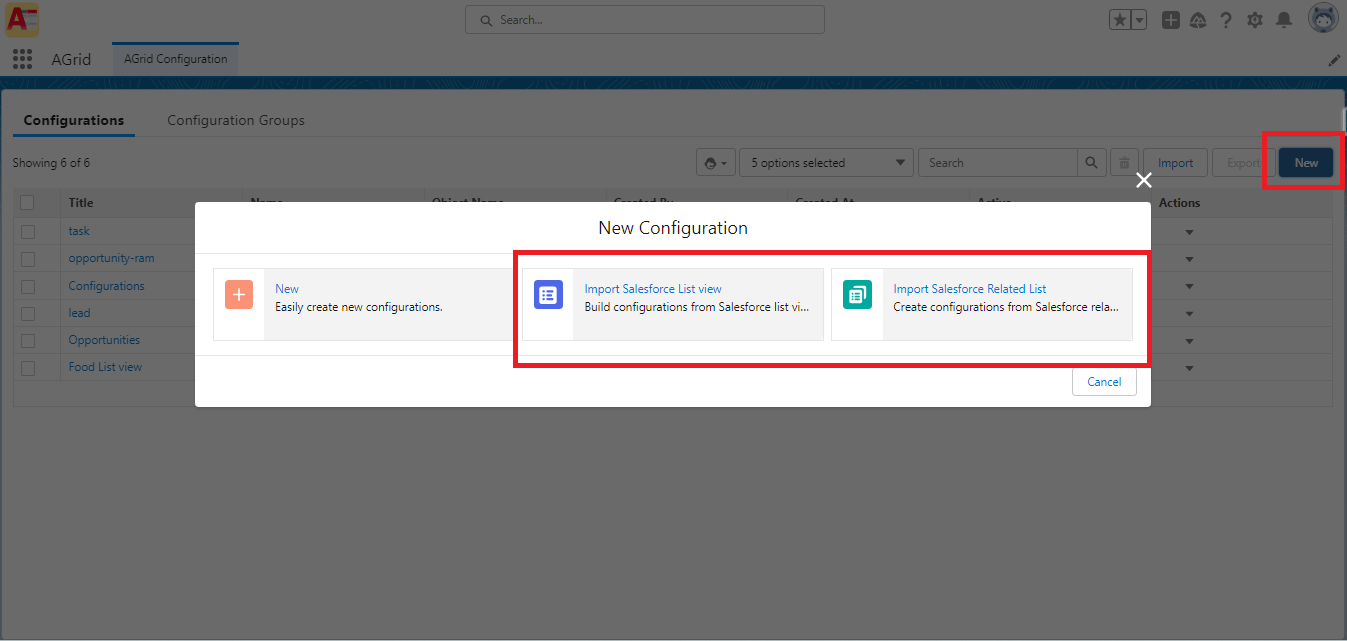The image size is (1347, 641).
Task: Open the lead configuration link
Action: click(79, 313)
